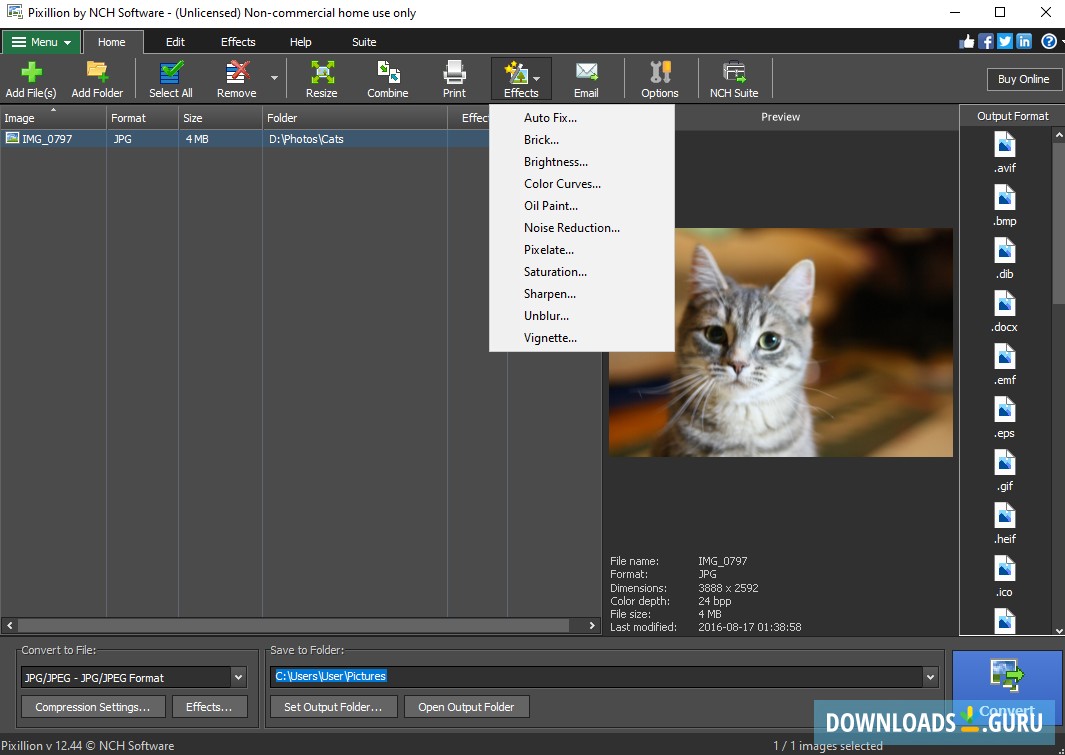Click the Buy Online button
Image resolution: width=1065 pixels, height=755 pixels.
[x=1023, y=78]
